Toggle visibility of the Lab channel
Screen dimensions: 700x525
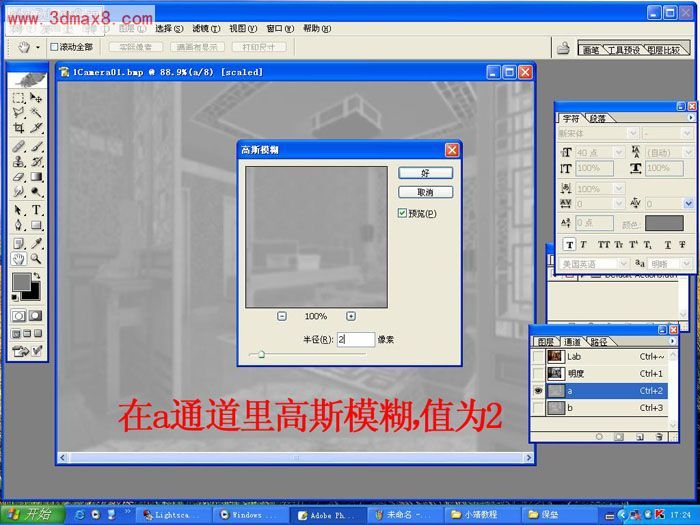[539, 357]
